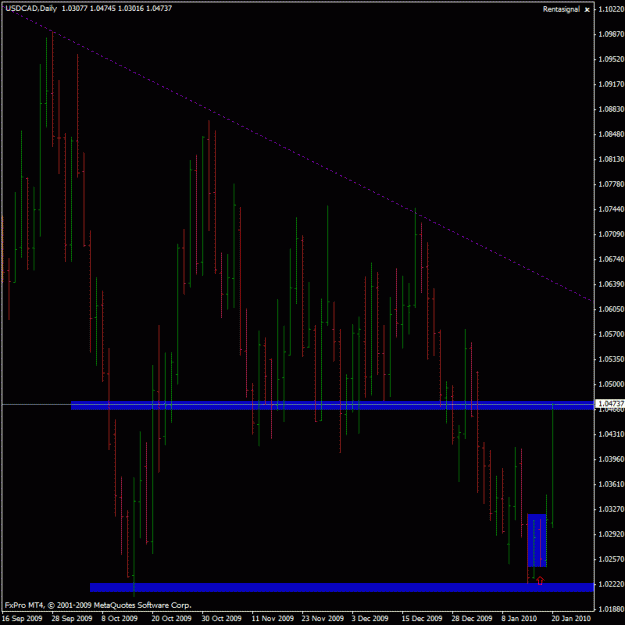
Task: Click the Rentasignal expert advisor label
Action: 561,9
